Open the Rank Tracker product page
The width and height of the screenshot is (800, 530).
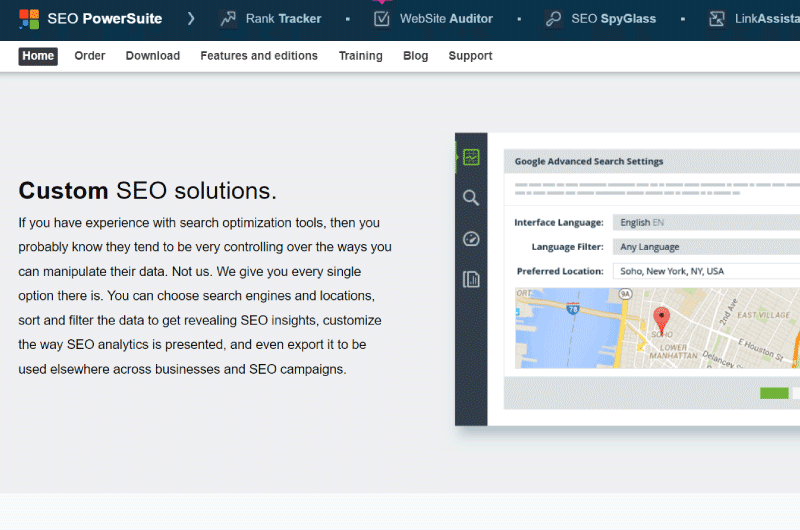pyautogui.click(x=283, y=19)
